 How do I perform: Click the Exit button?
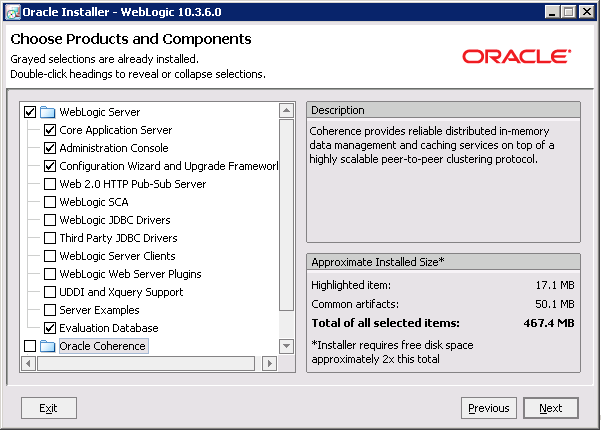click(x=49, y=408)
